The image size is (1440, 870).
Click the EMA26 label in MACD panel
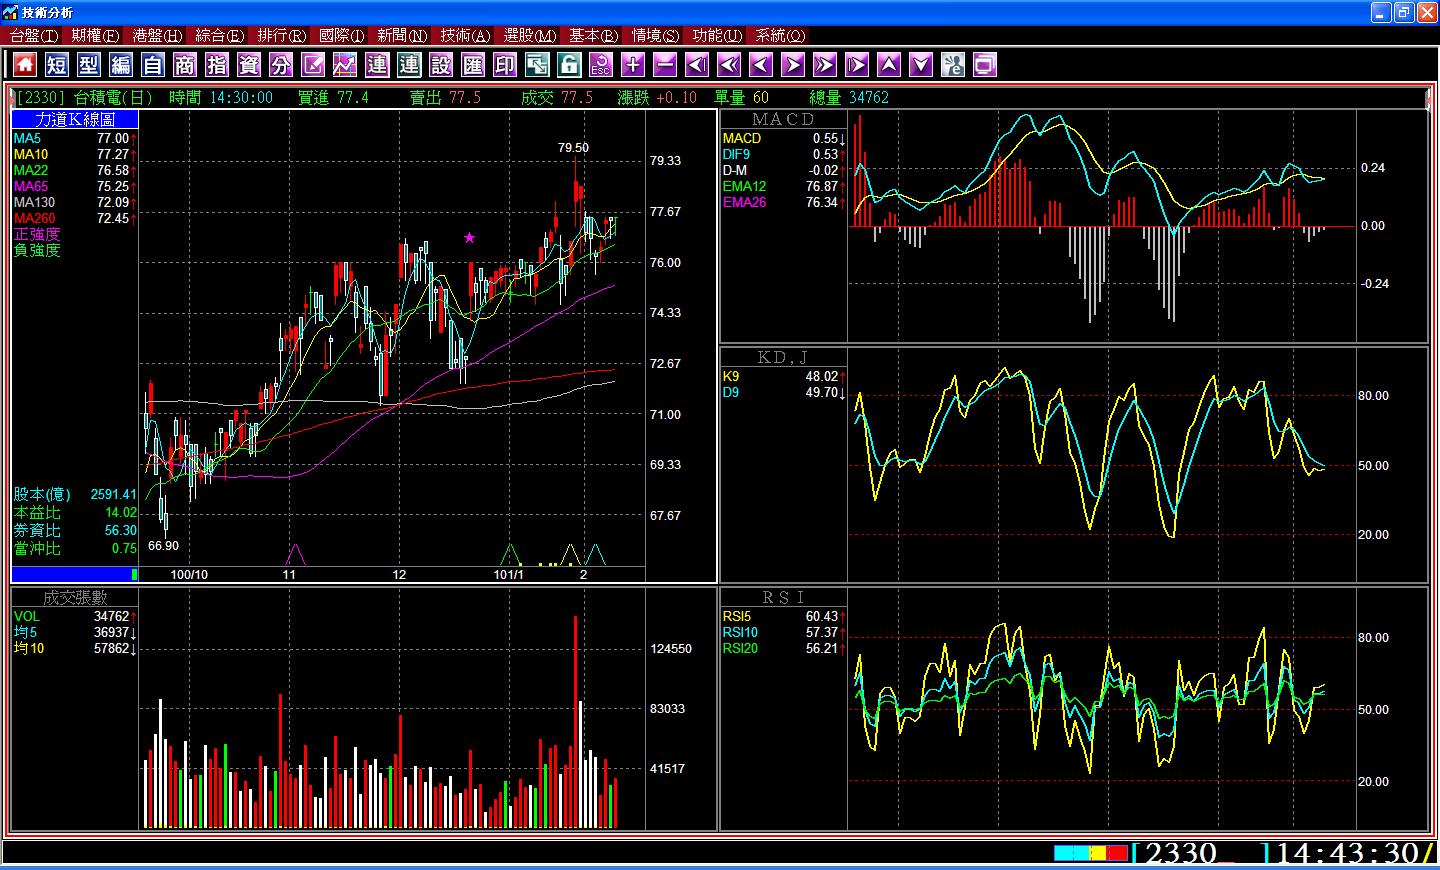click(x=745, y=202)
